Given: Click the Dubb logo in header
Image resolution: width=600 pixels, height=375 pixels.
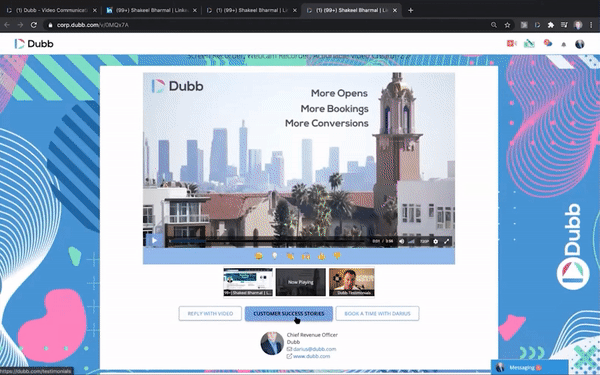Looking at the screenshot, I should click(x=34, y=44).
